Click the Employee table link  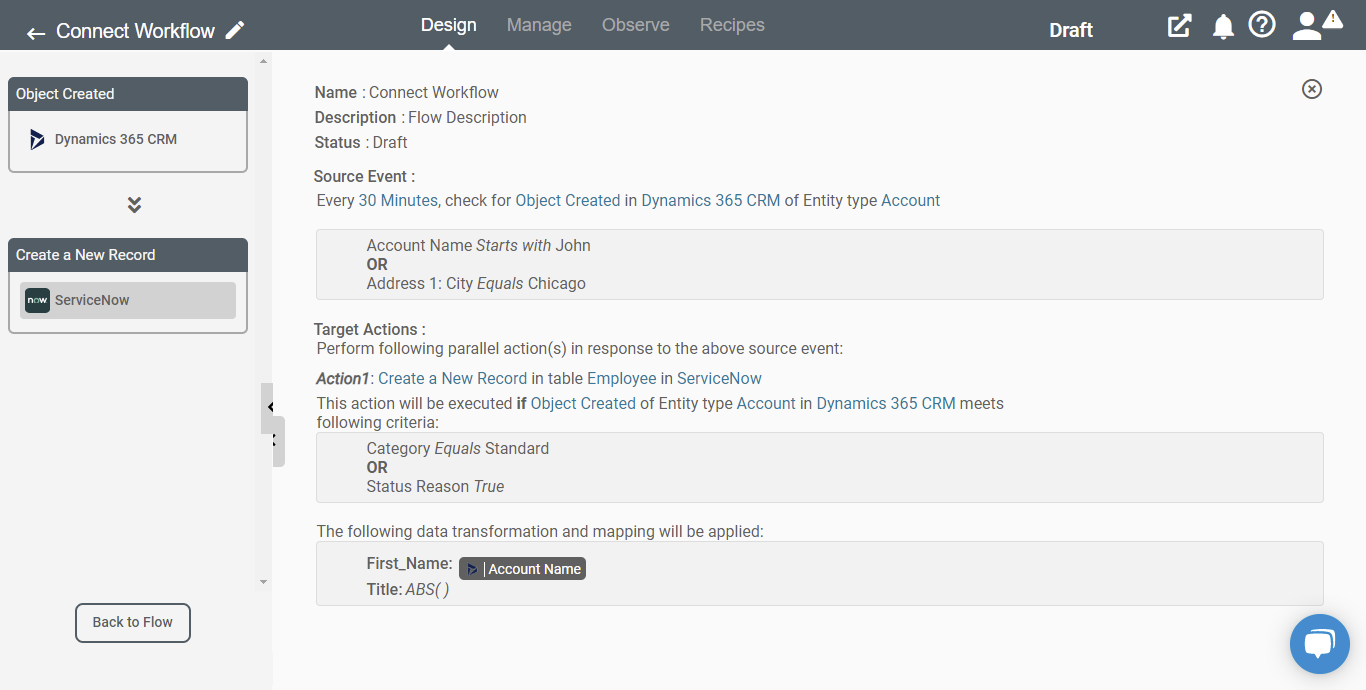[x=622, y=378]
